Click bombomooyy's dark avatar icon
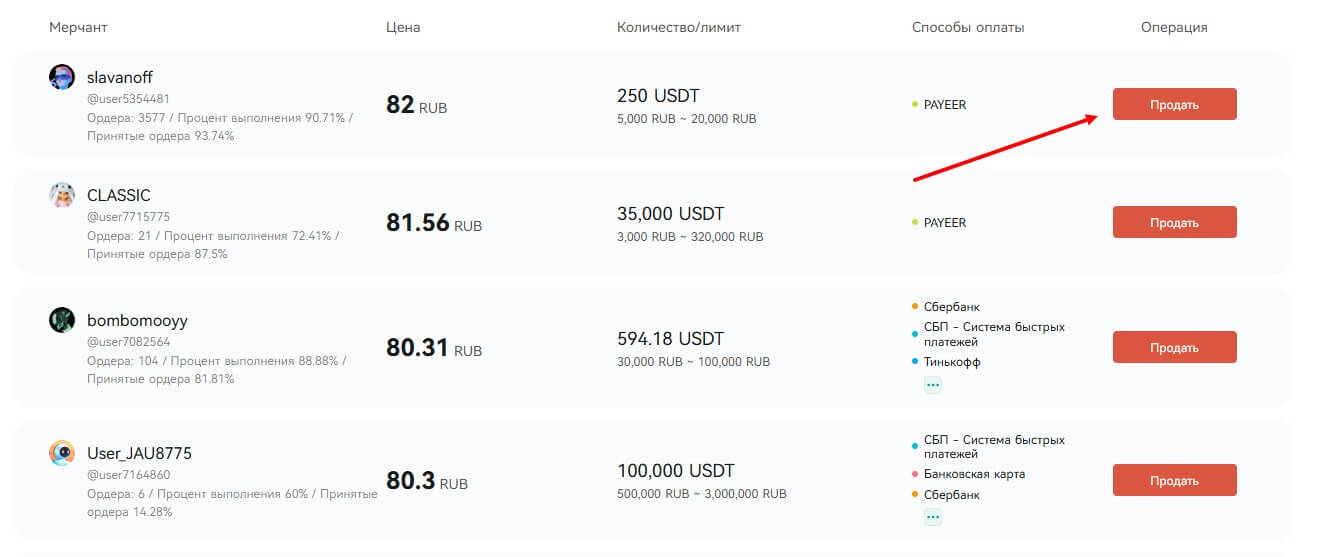This screenshot has width=1322, height=557. tap(62, 320)
